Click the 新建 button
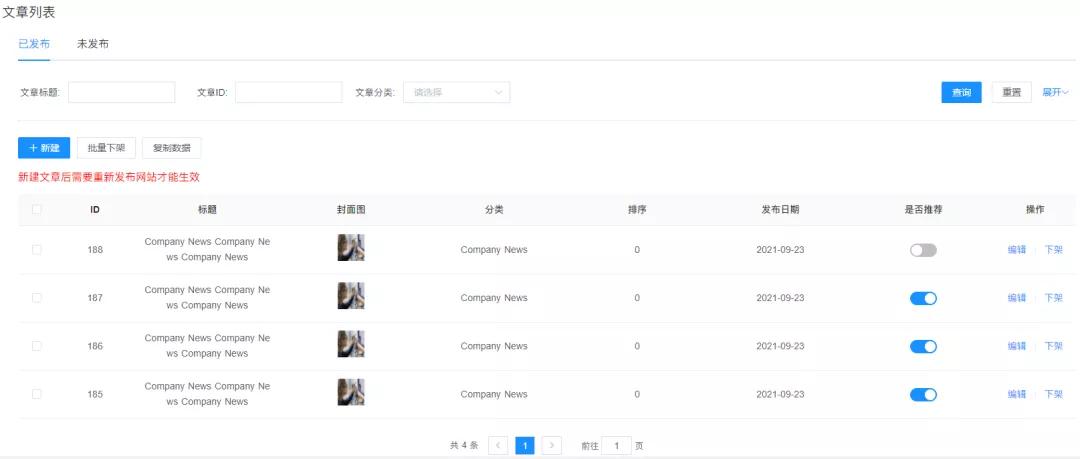 [x=44, y=147]
